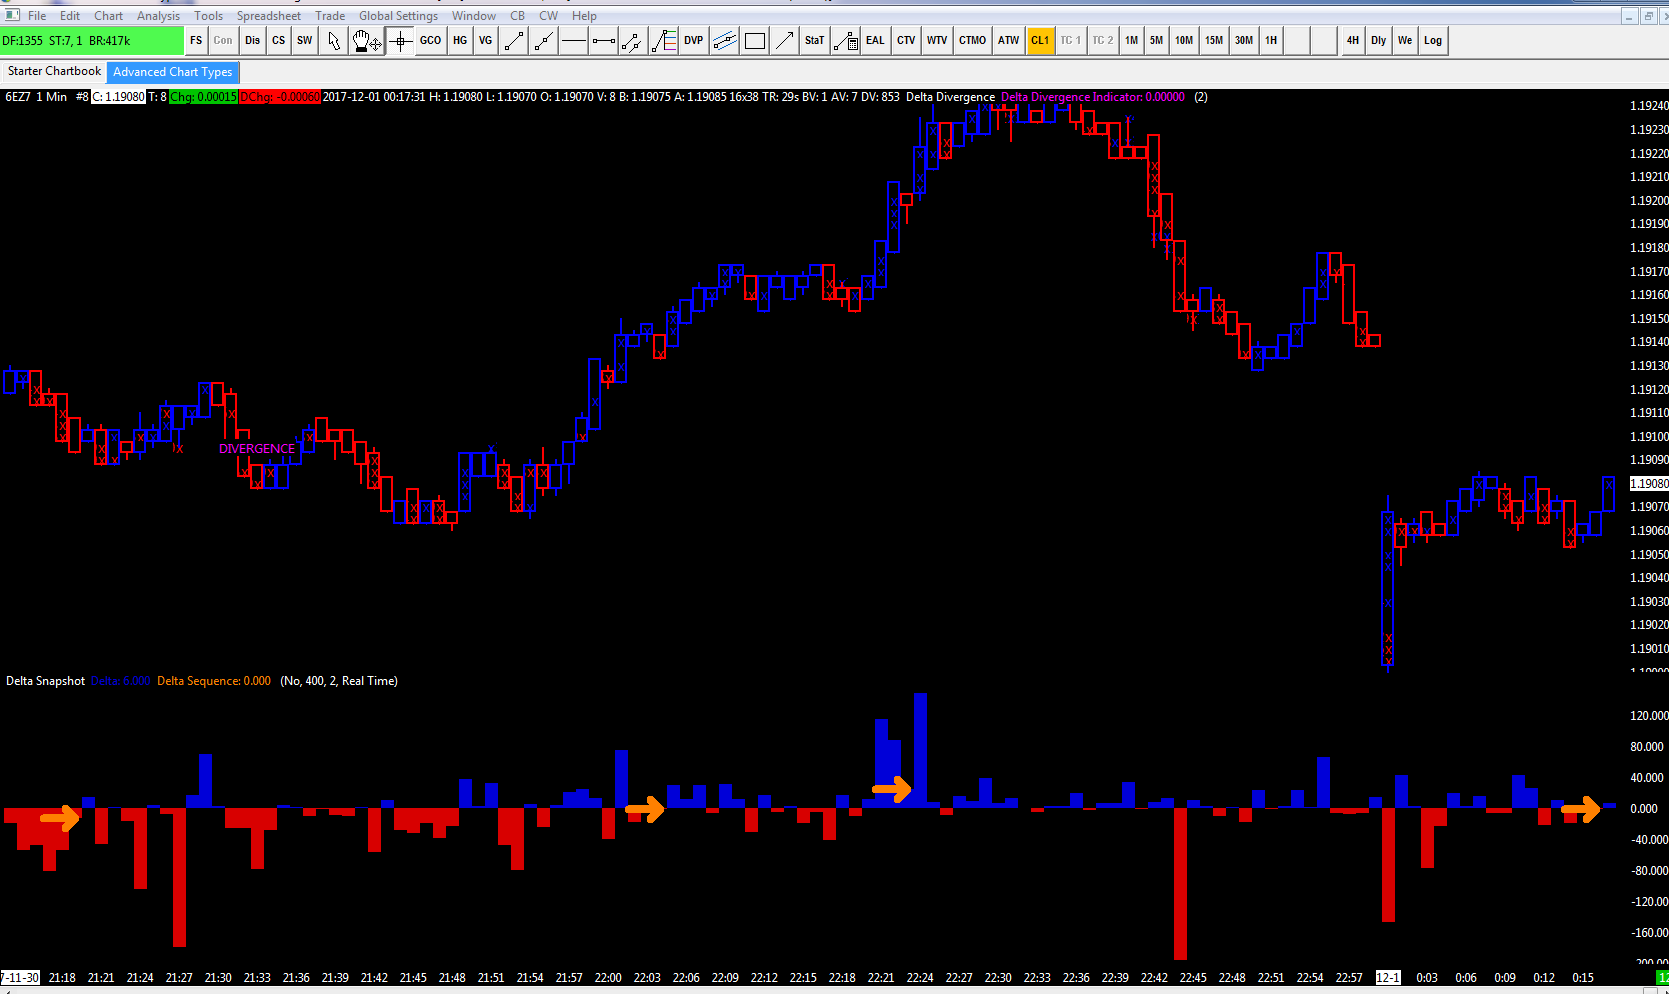Toggle the highlighted CL1 button
Viewport: 1669px width, 994px height.
point(1040,41)
